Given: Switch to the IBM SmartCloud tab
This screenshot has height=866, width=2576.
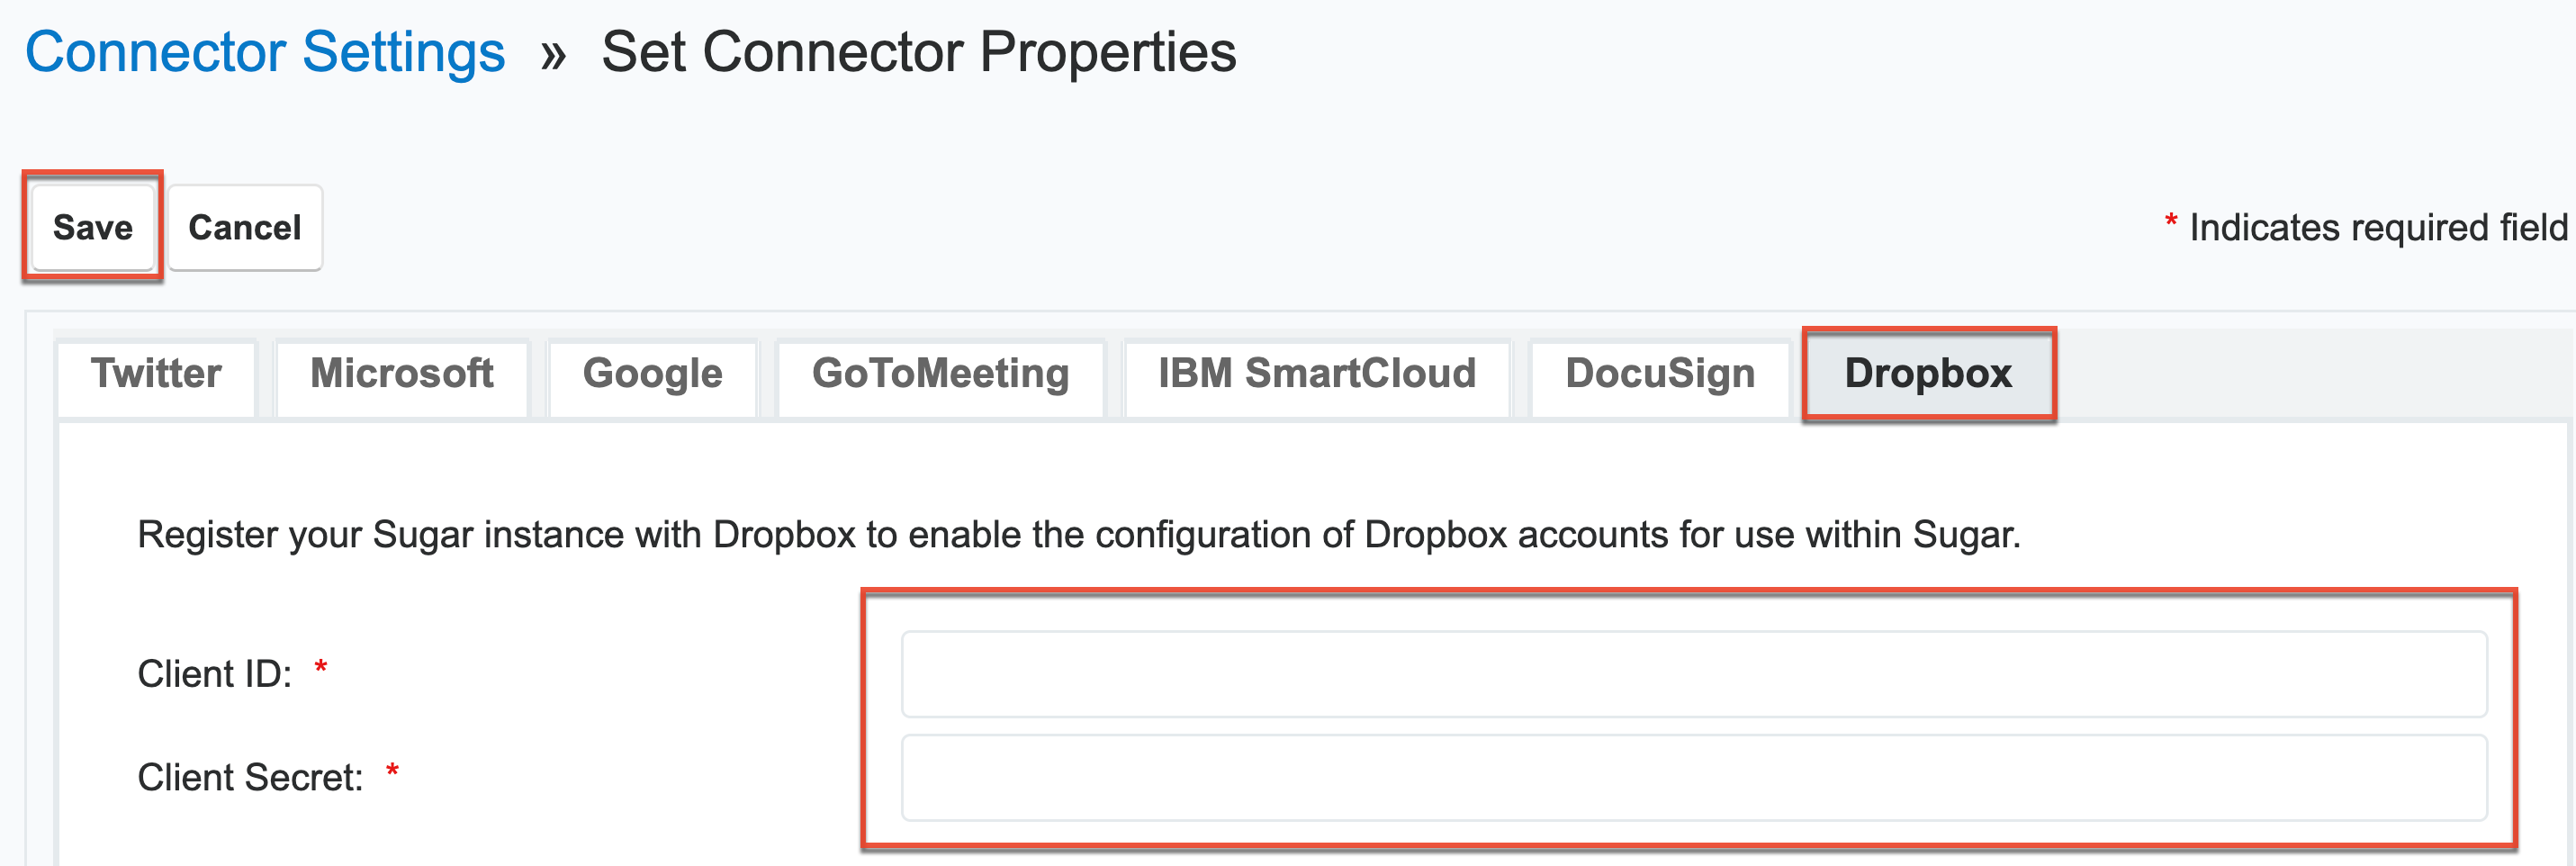Looking at the screenshot, I should [1316, 374].
